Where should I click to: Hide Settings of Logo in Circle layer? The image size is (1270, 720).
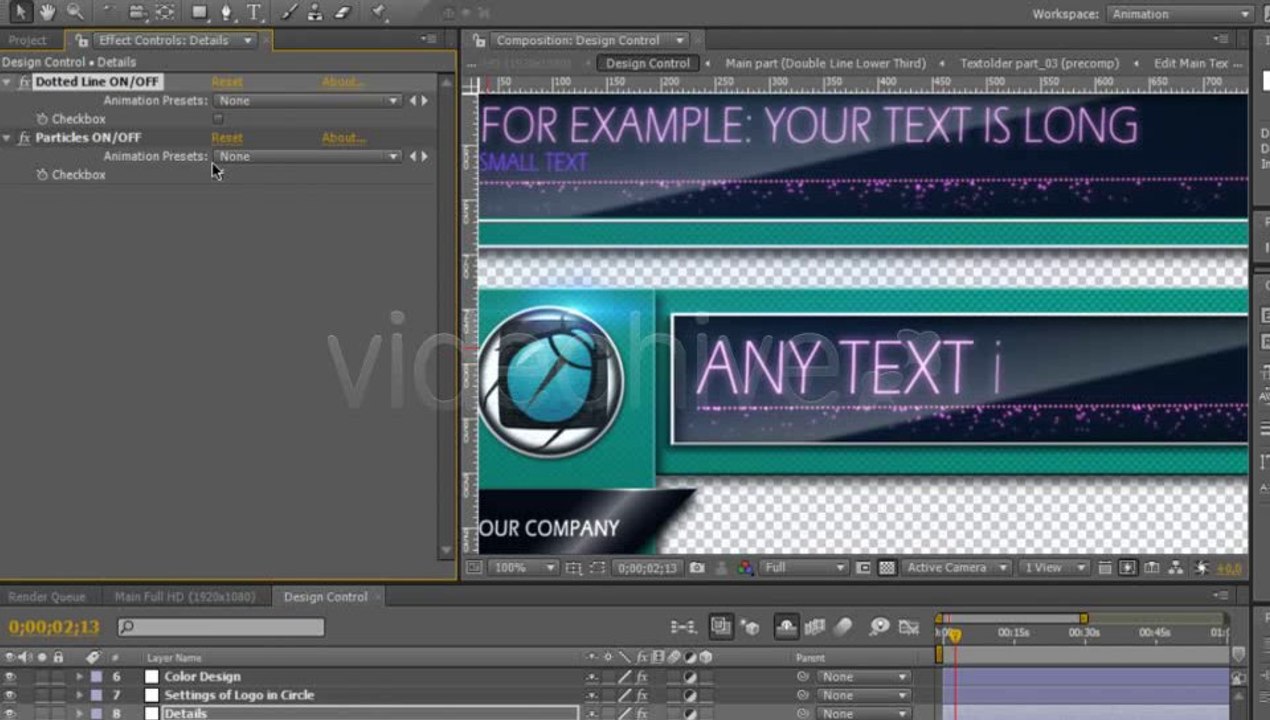[10, 695]
